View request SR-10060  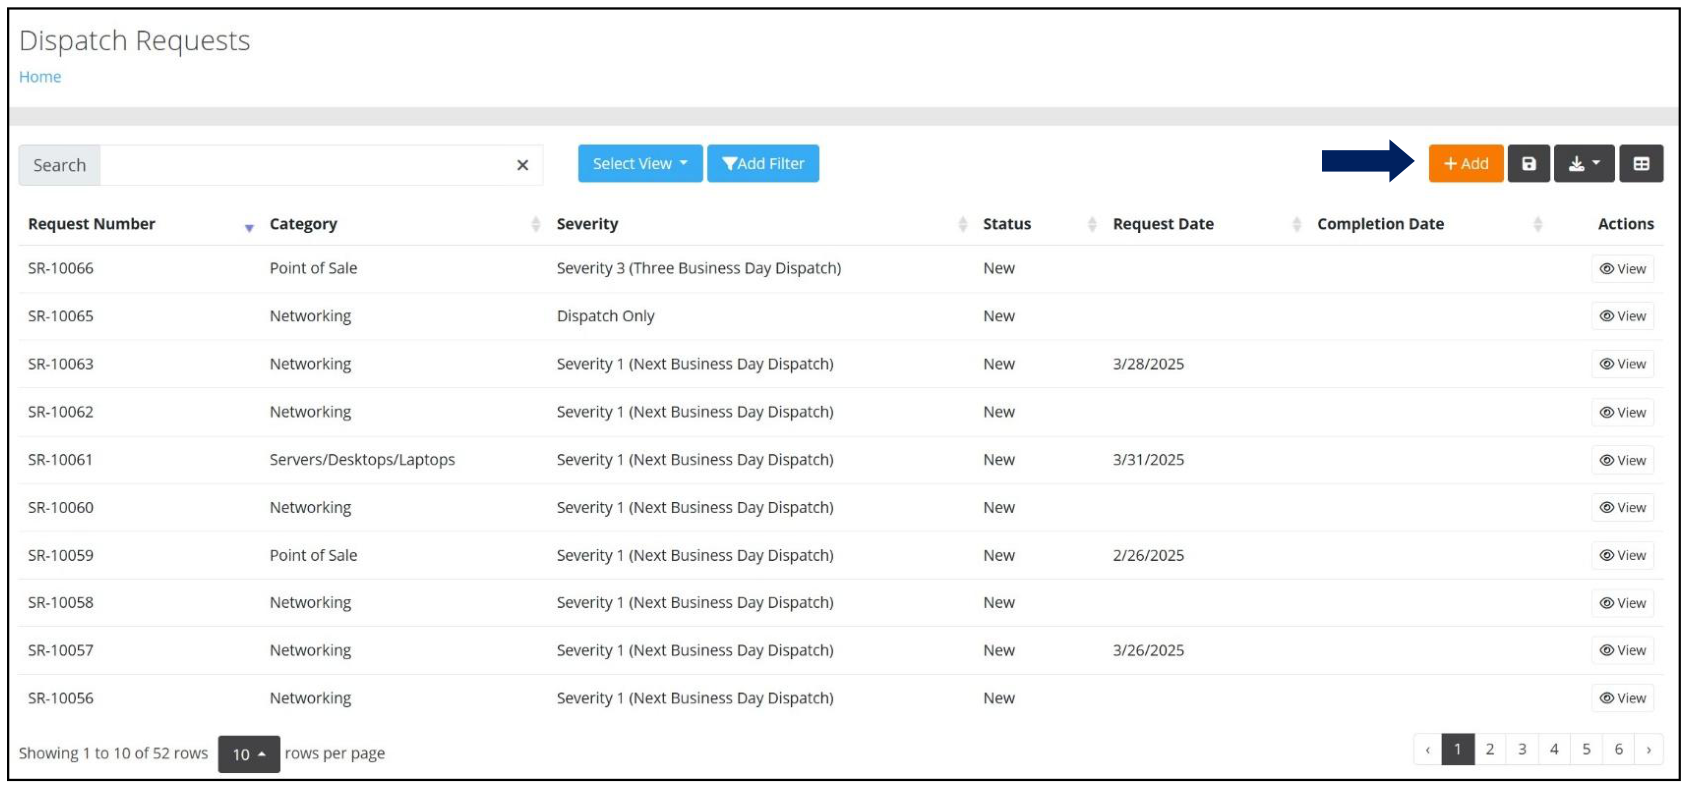1622,507
